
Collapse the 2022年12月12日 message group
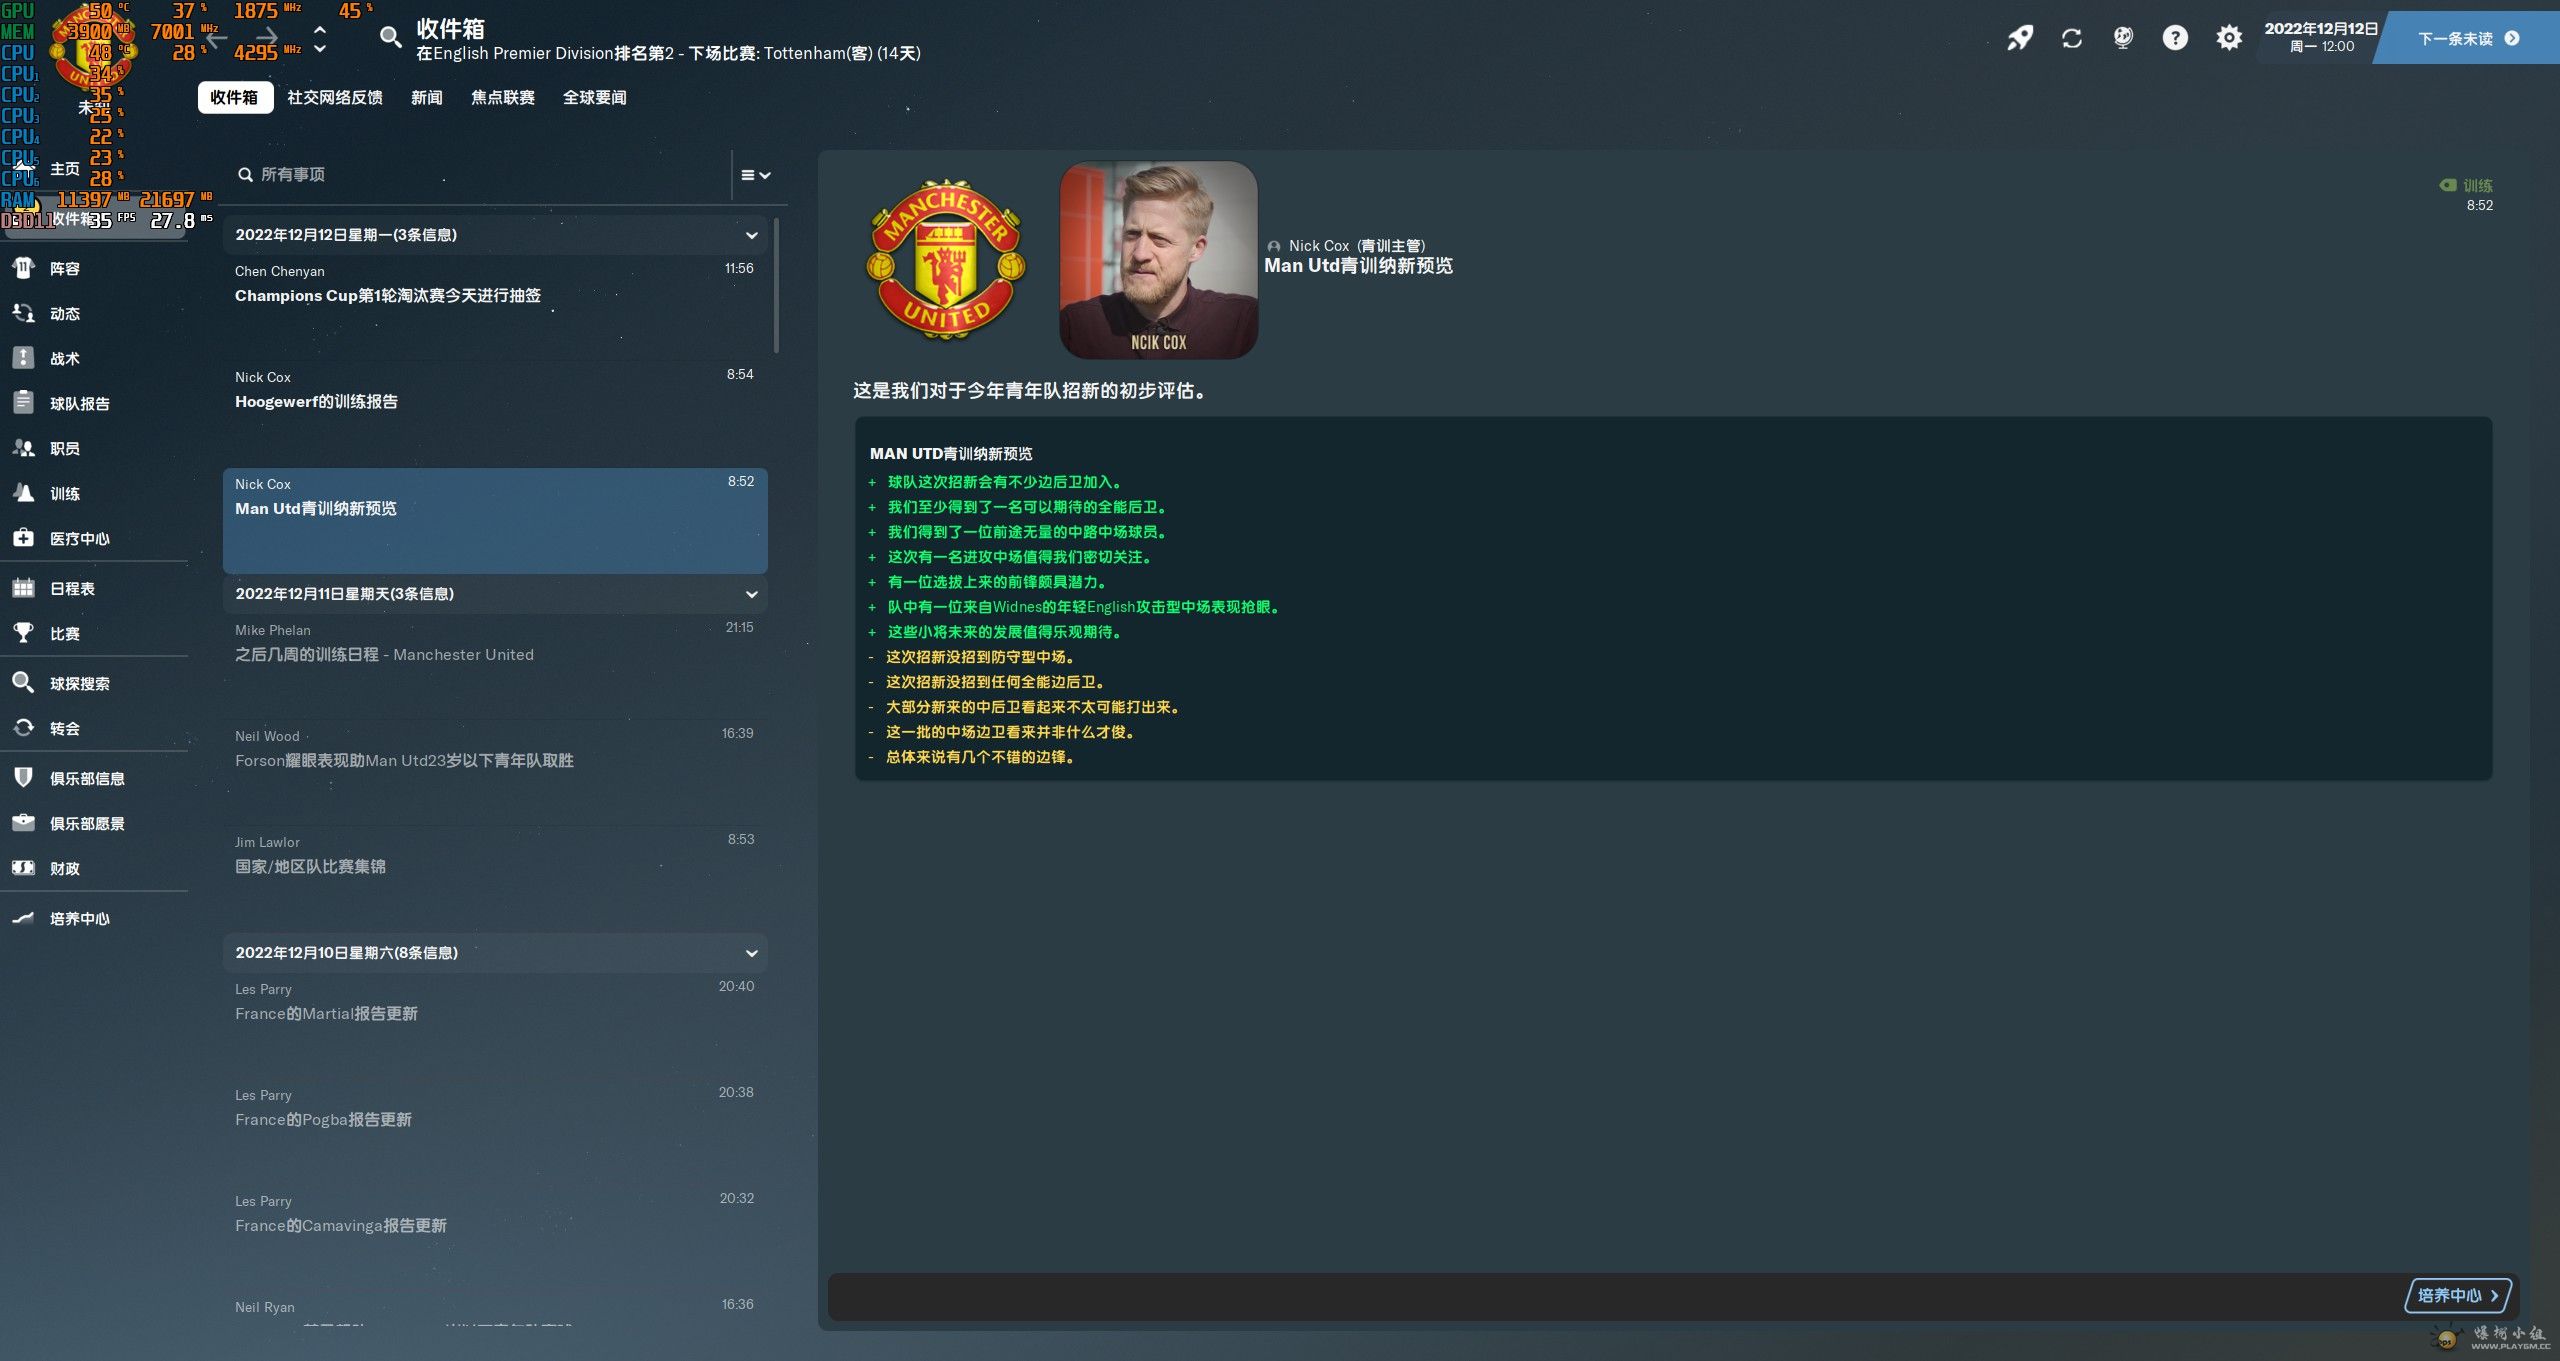(x=752, y=235)
